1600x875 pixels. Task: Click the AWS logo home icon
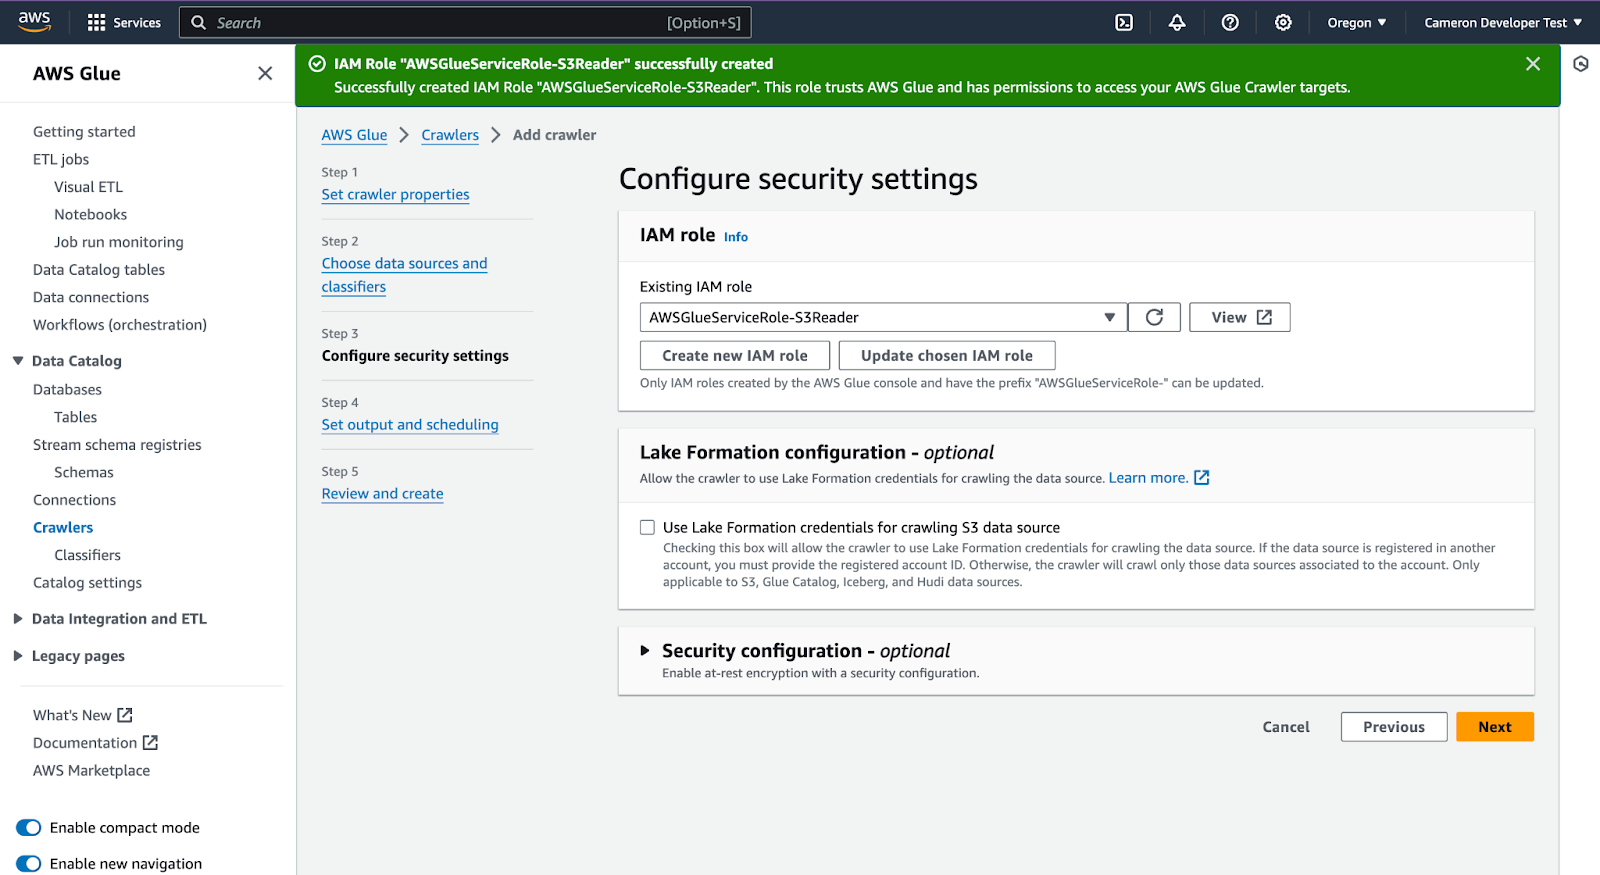pyautogui.click(x=34, y=22)
